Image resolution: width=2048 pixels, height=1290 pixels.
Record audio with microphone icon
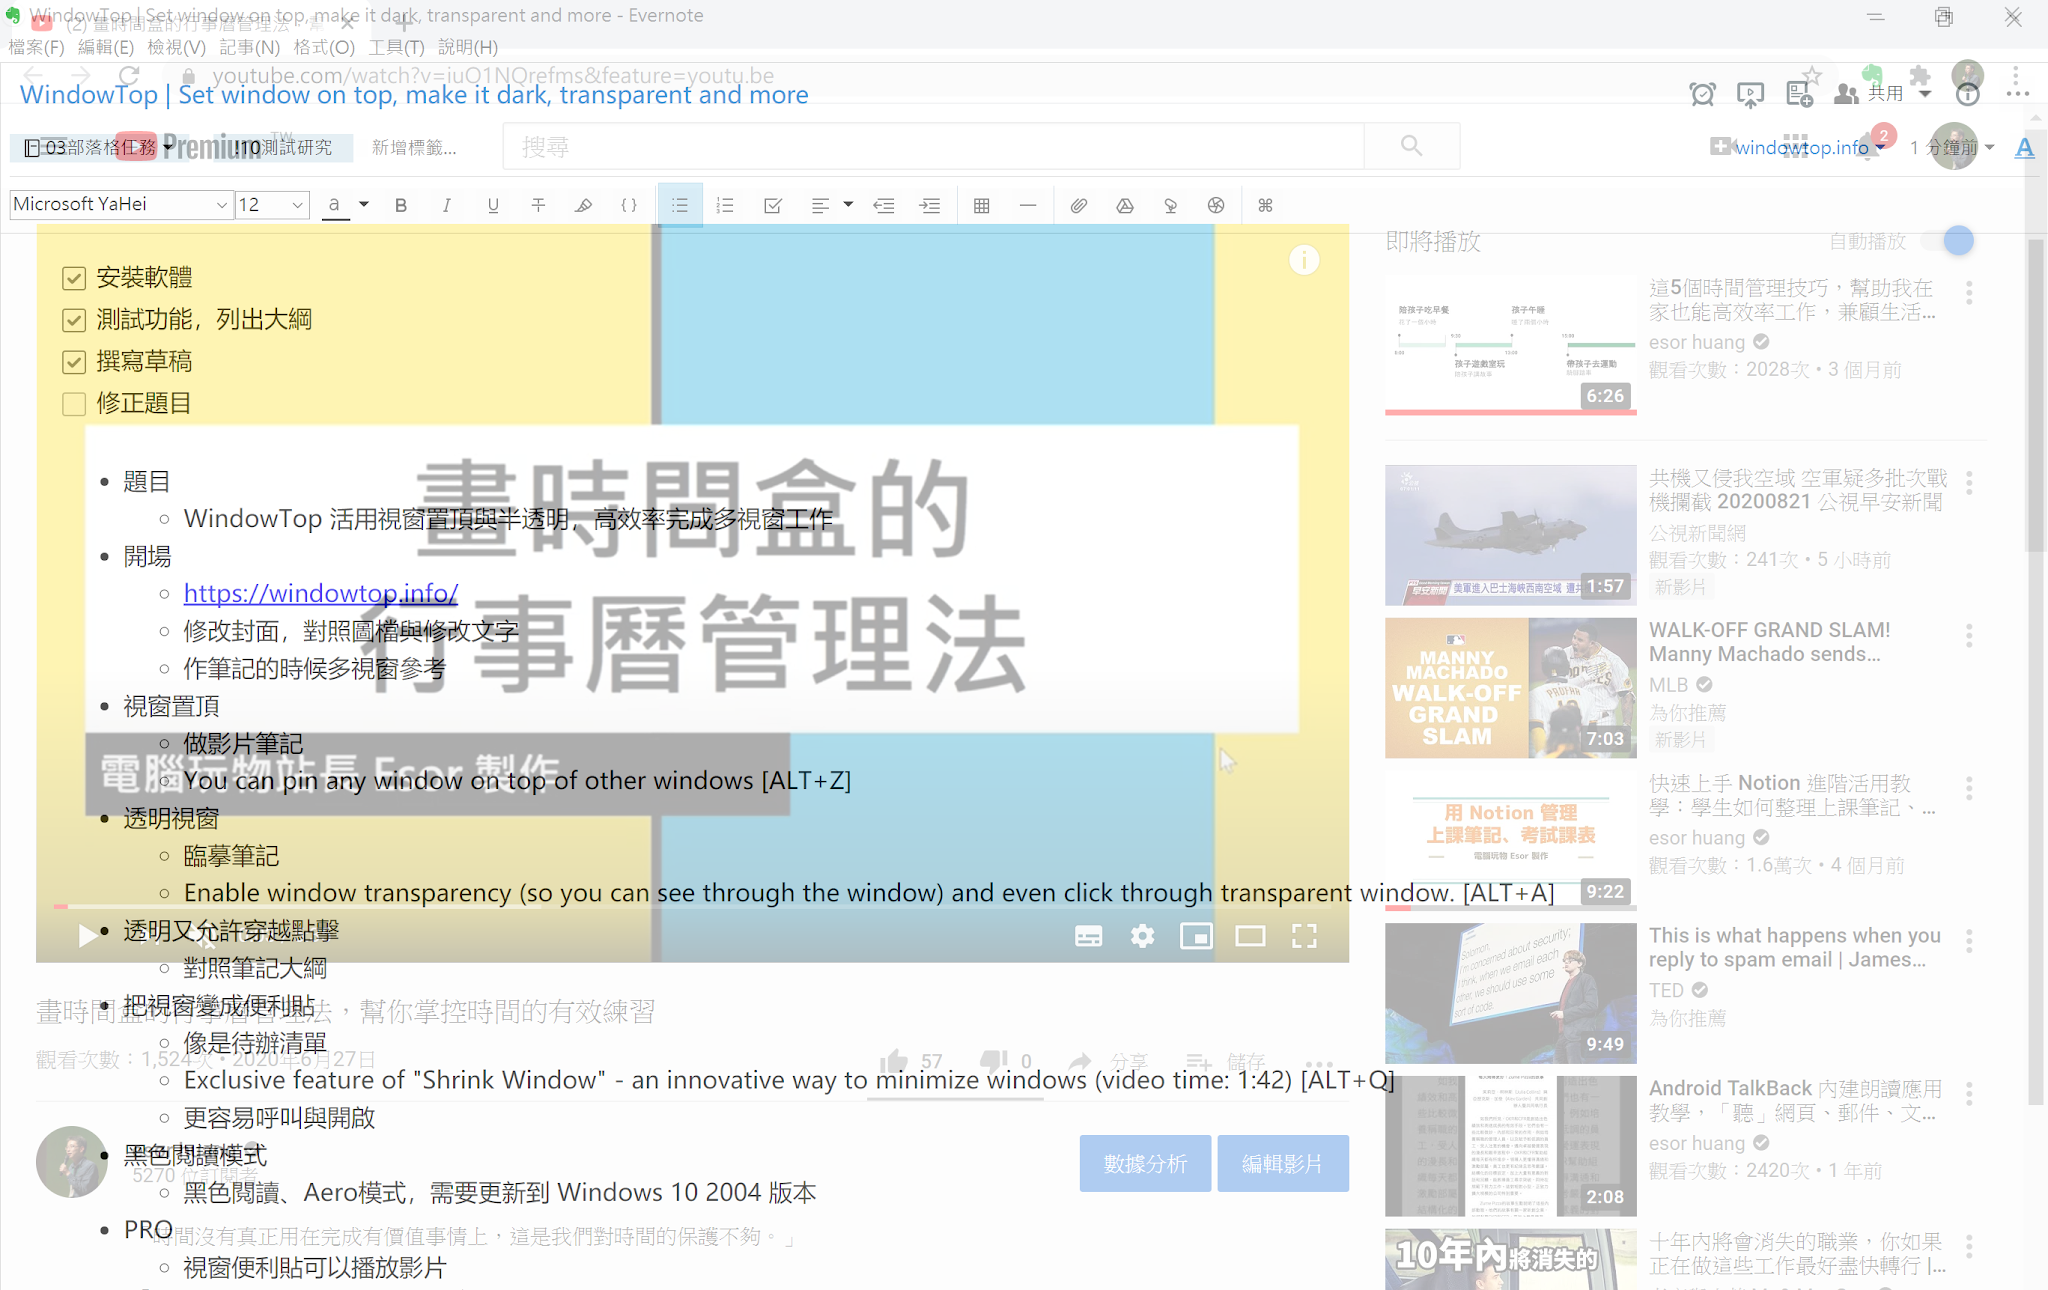1170,205
